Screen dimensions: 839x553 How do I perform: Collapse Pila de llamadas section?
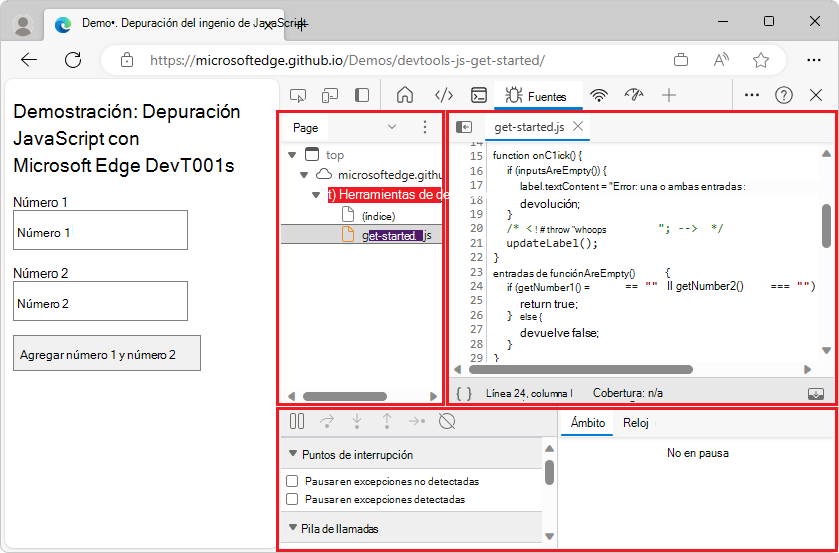pos(293,528)
